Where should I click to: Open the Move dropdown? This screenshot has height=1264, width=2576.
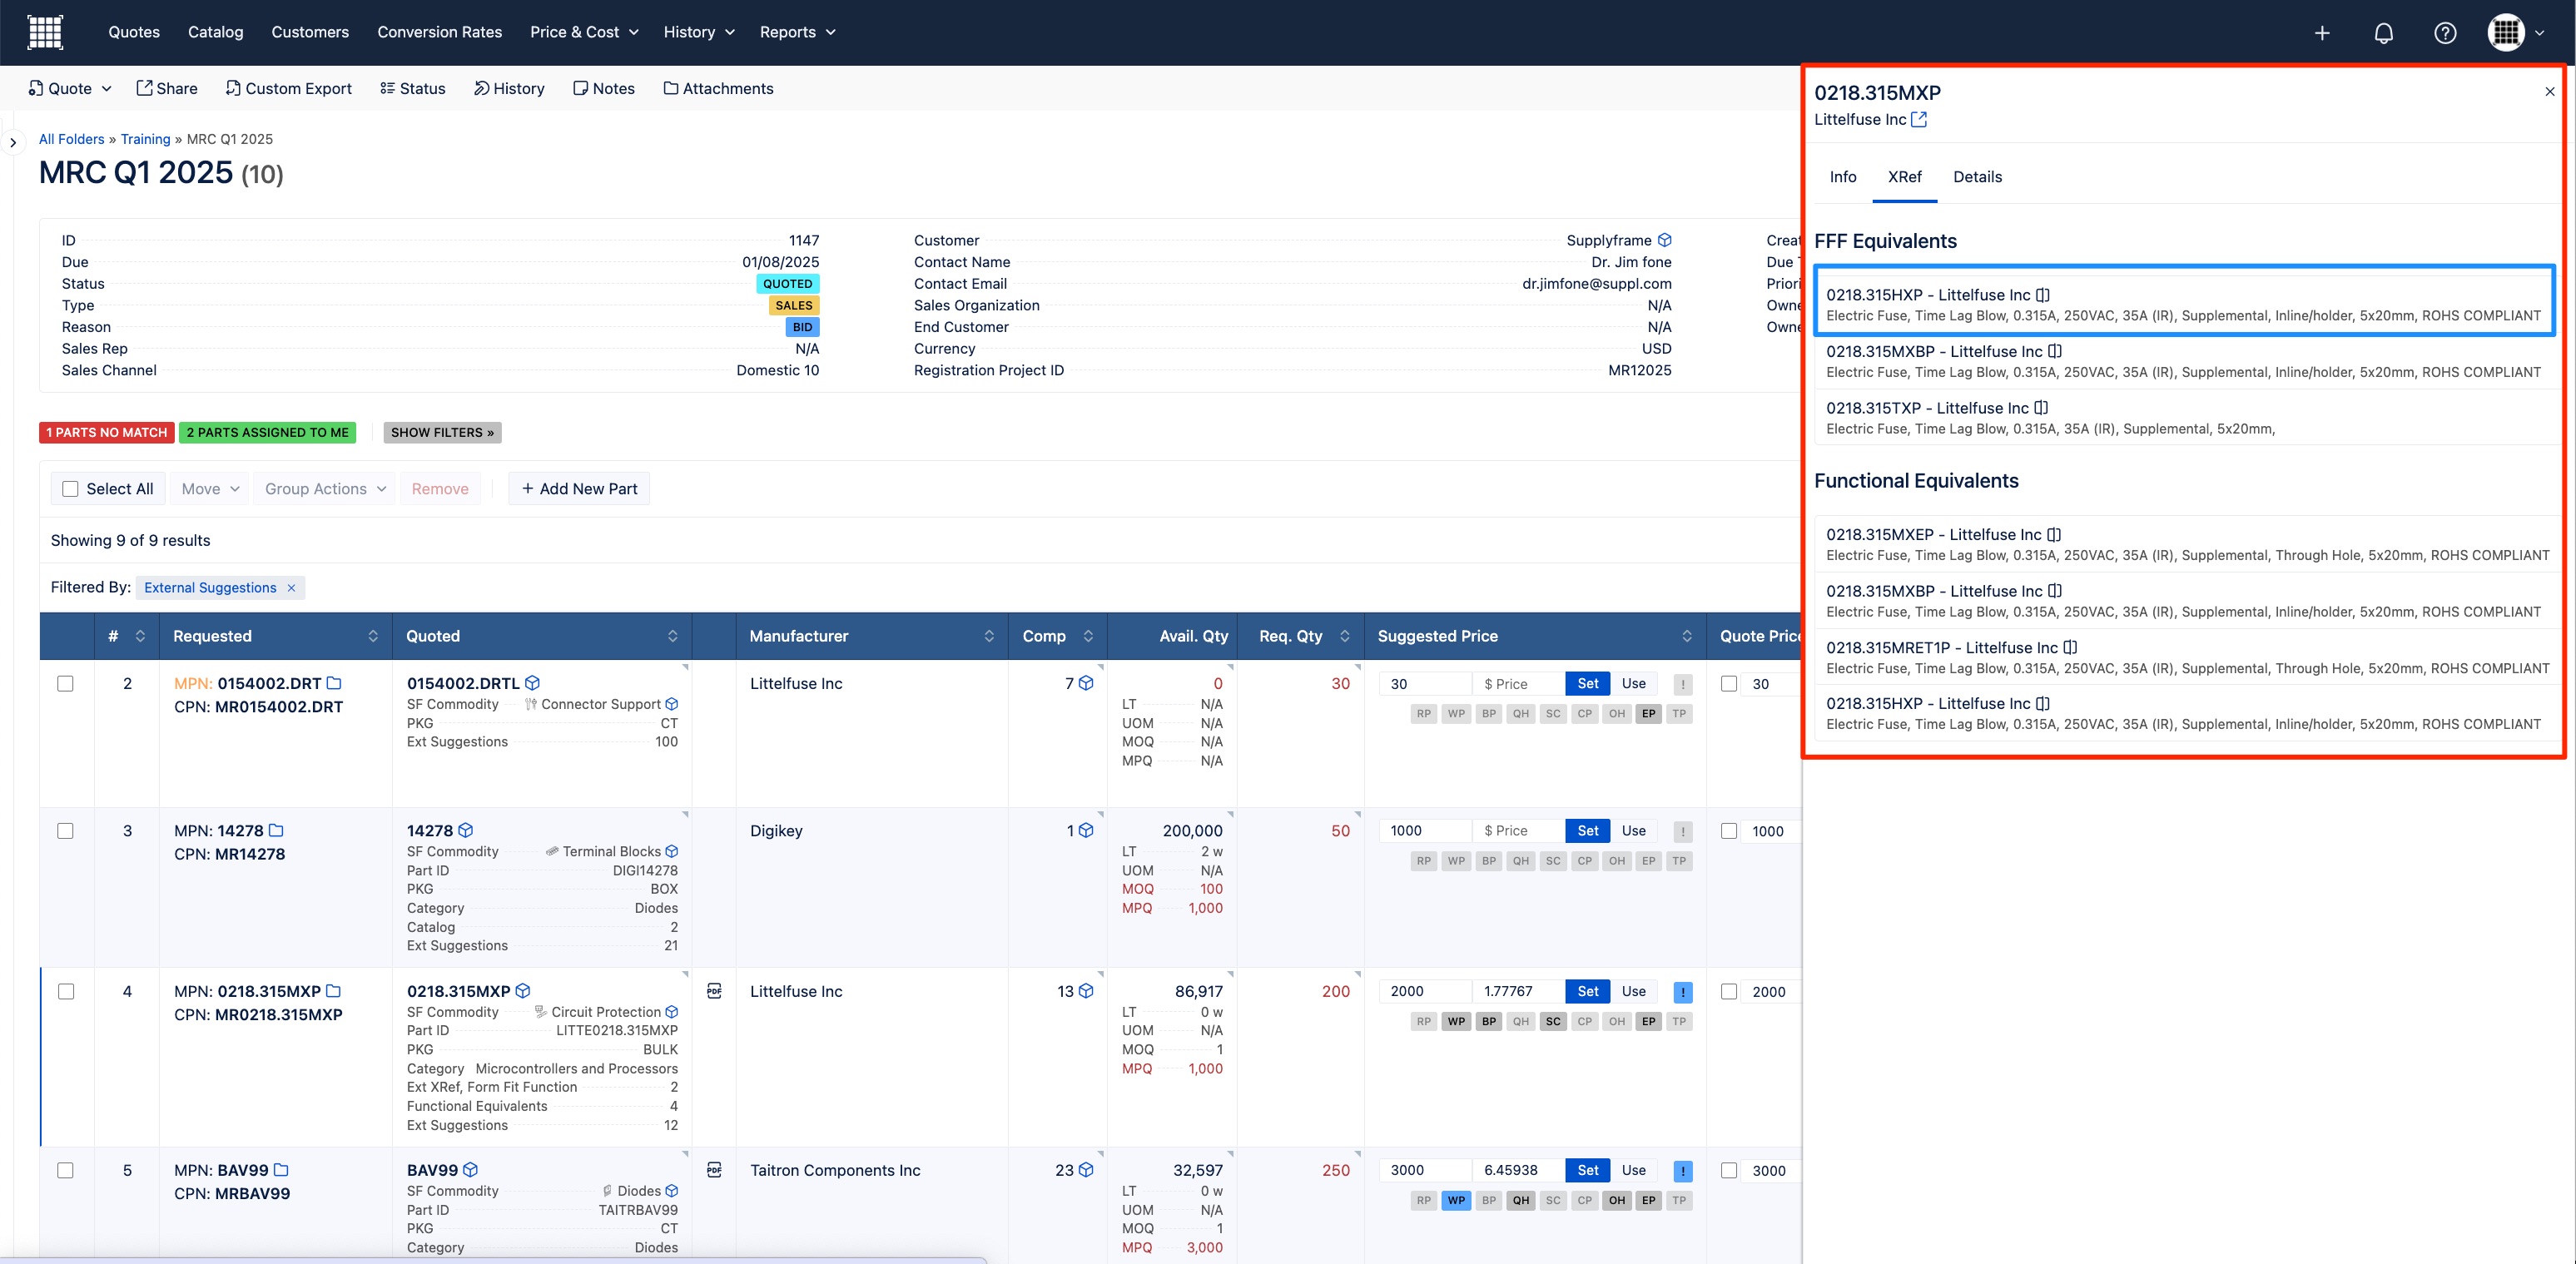pyautogui.click(x=210, y=489)
